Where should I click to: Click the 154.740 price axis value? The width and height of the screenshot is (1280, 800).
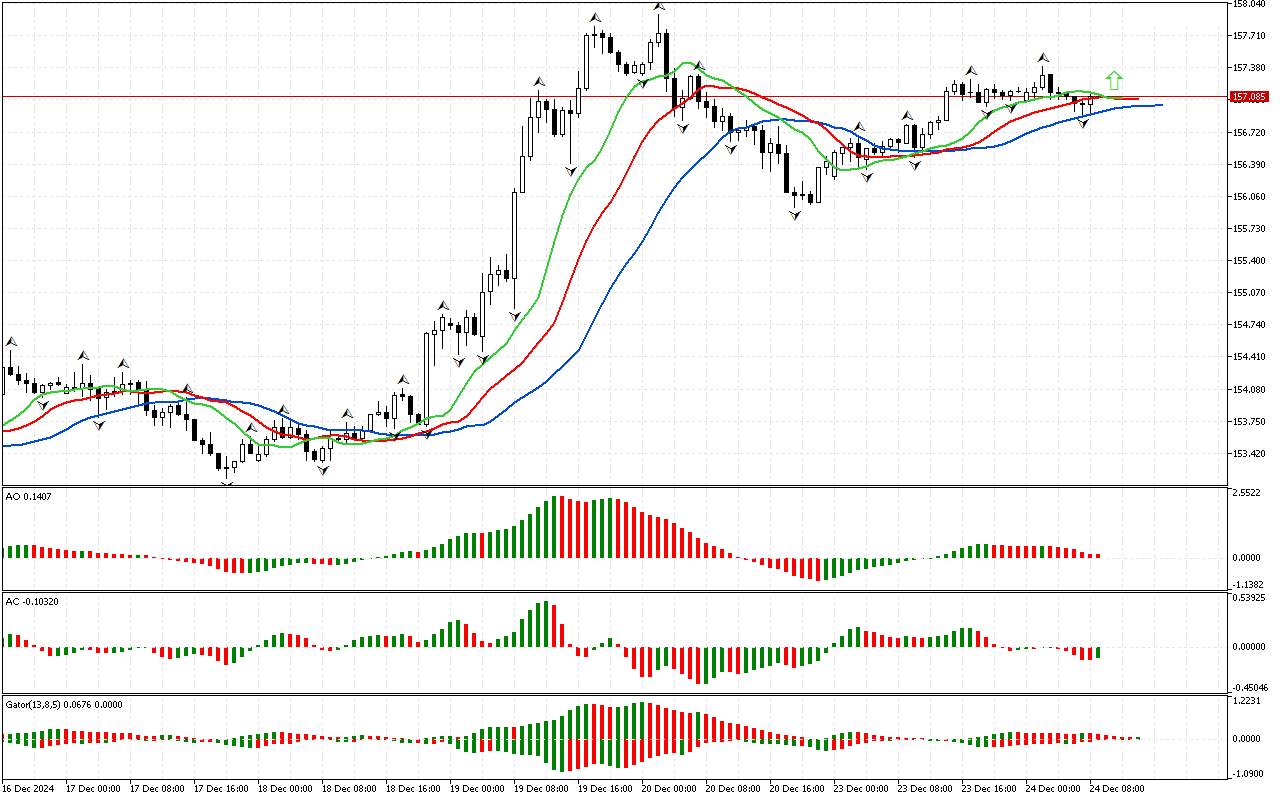coord(1251,324)
